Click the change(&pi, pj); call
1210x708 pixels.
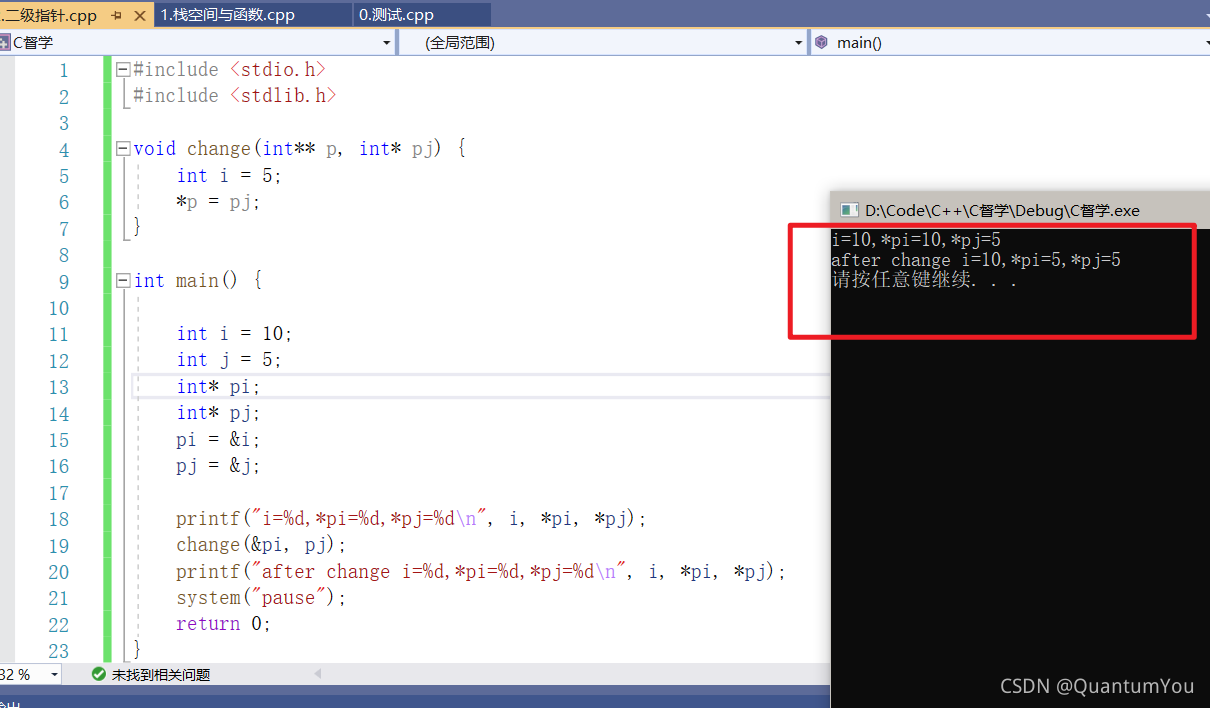pos(261,545)
